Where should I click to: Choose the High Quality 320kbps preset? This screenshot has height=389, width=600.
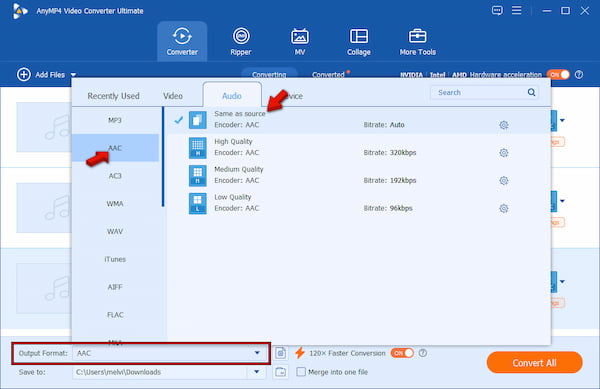pos(359,148)
